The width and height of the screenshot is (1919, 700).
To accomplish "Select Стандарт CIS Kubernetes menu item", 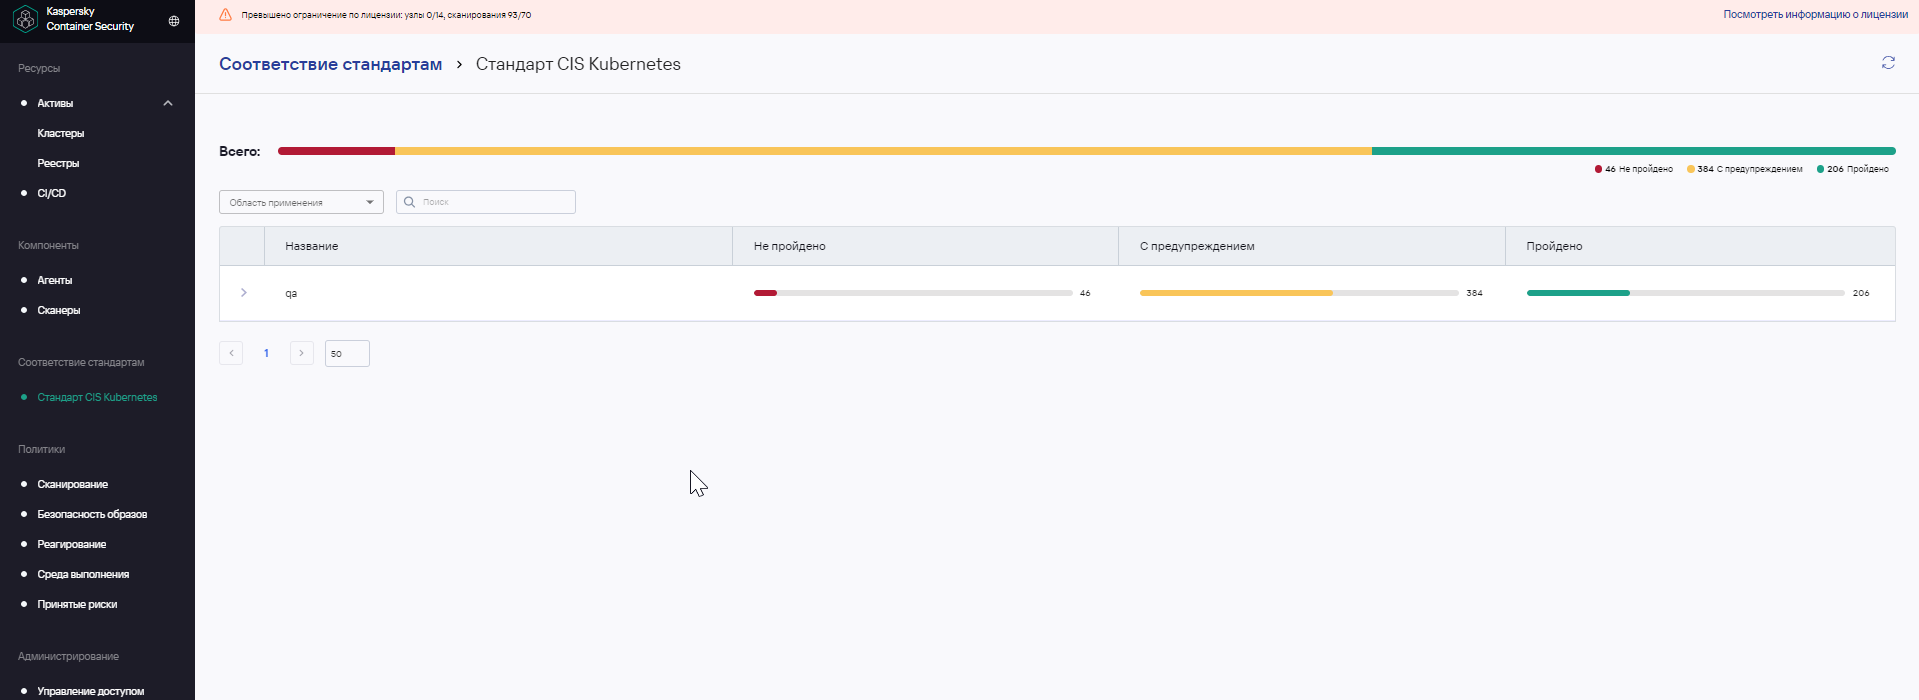I will 97,397.
